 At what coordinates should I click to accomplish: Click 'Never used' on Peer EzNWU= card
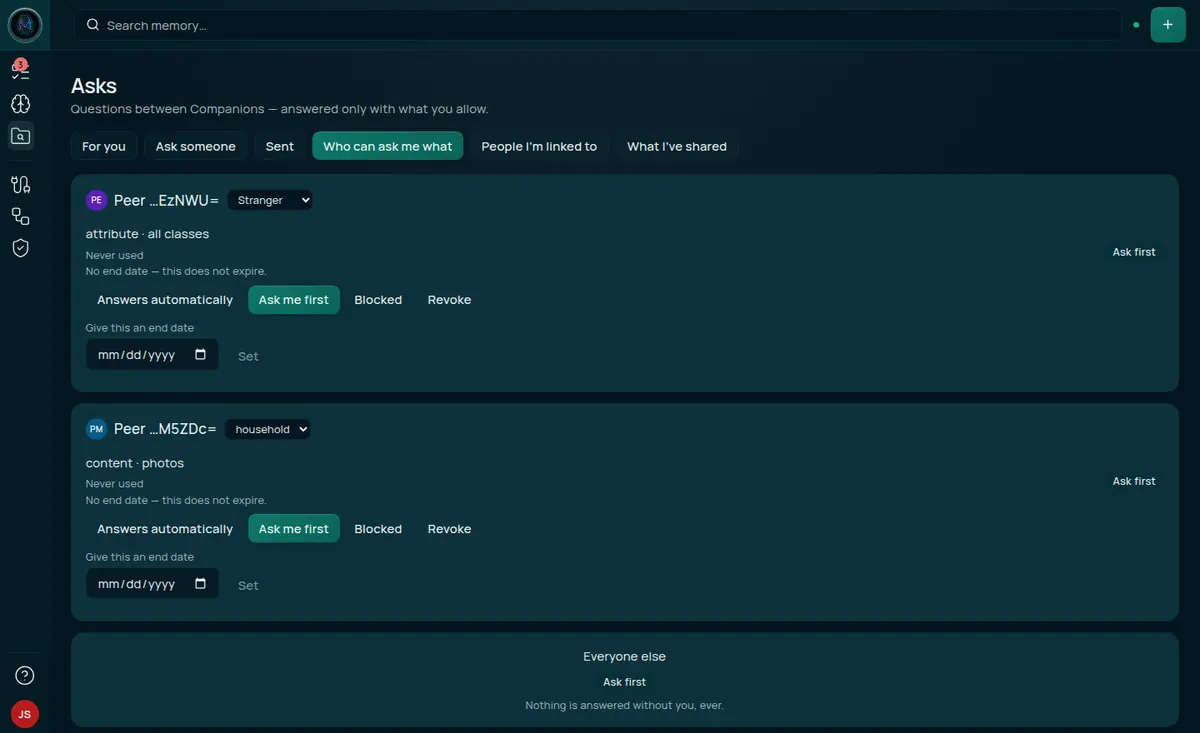[115, 256]
